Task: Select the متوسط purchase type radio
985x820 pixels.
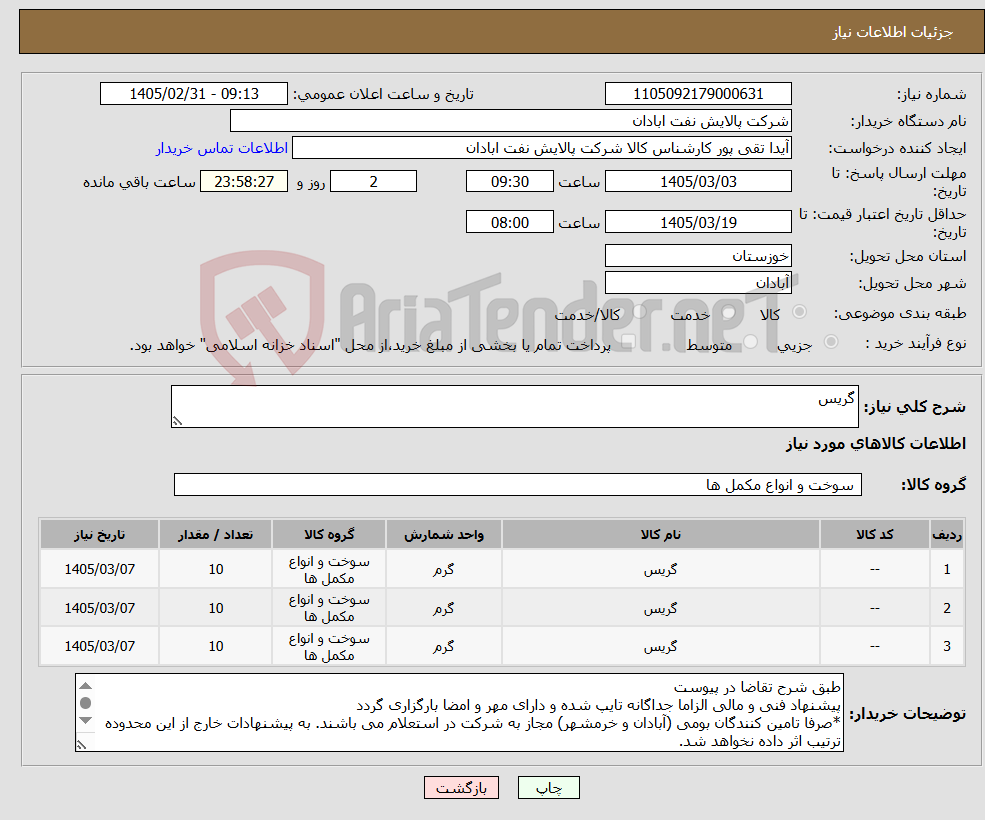Action: [751, 342]
